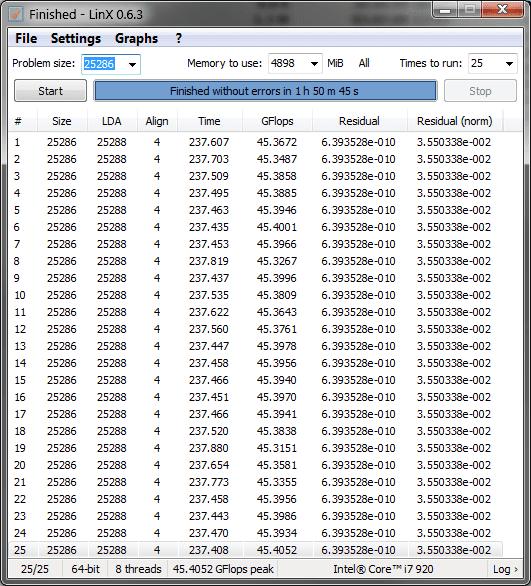Click the All memory link
Viewport: 531px width, 586px height.
[x=364, y=63]
